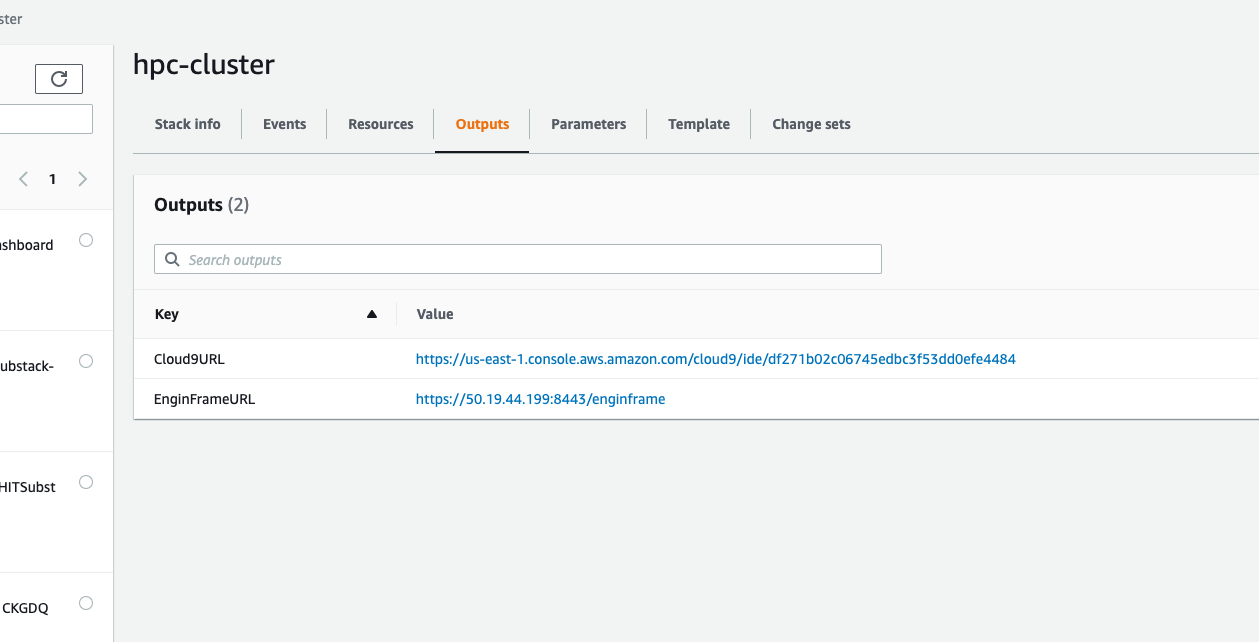Select the 'HITSubst' stack radio button
This screenshot has height=642, width=1259.
tap(86, 482)
